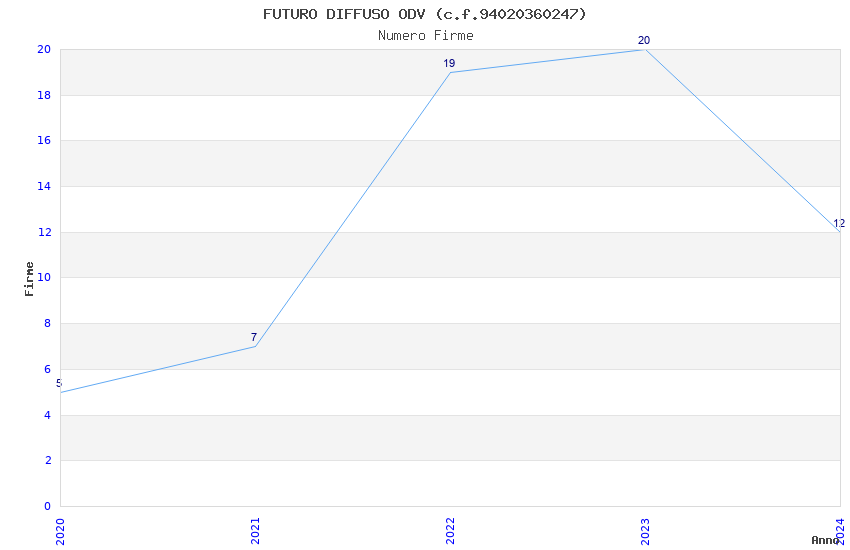850x550 pixels.
Task: Click the y-axis value 4
Action: tap(47, 415)
